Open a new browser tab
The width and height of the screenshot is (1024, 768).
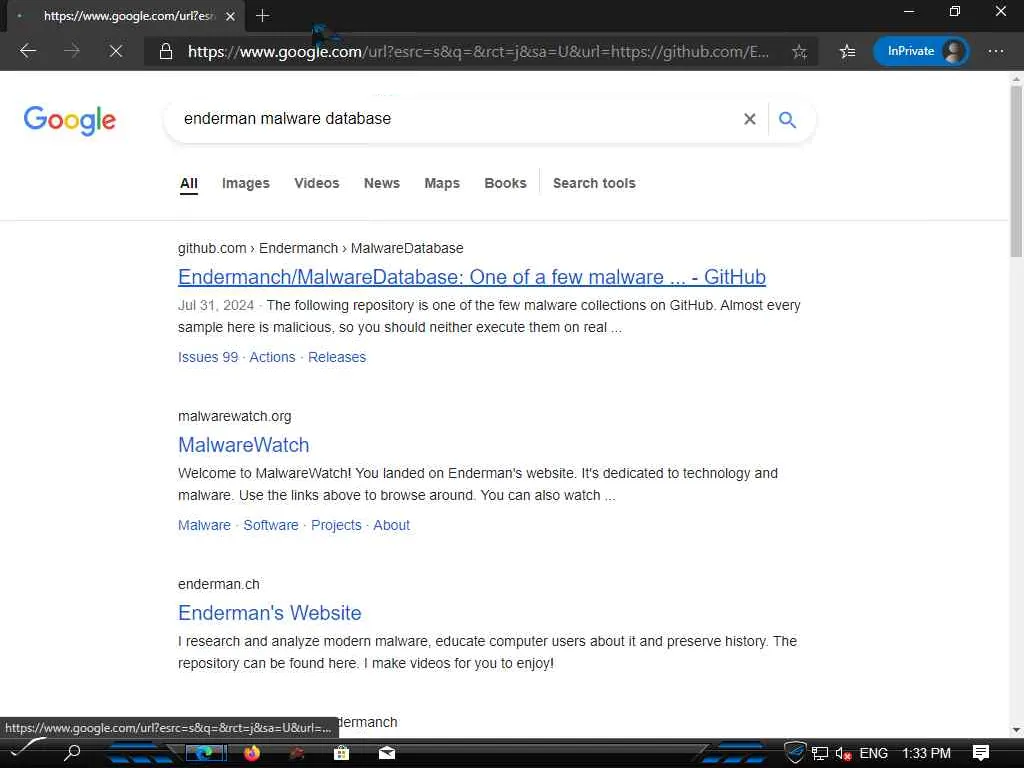[263, 16]
